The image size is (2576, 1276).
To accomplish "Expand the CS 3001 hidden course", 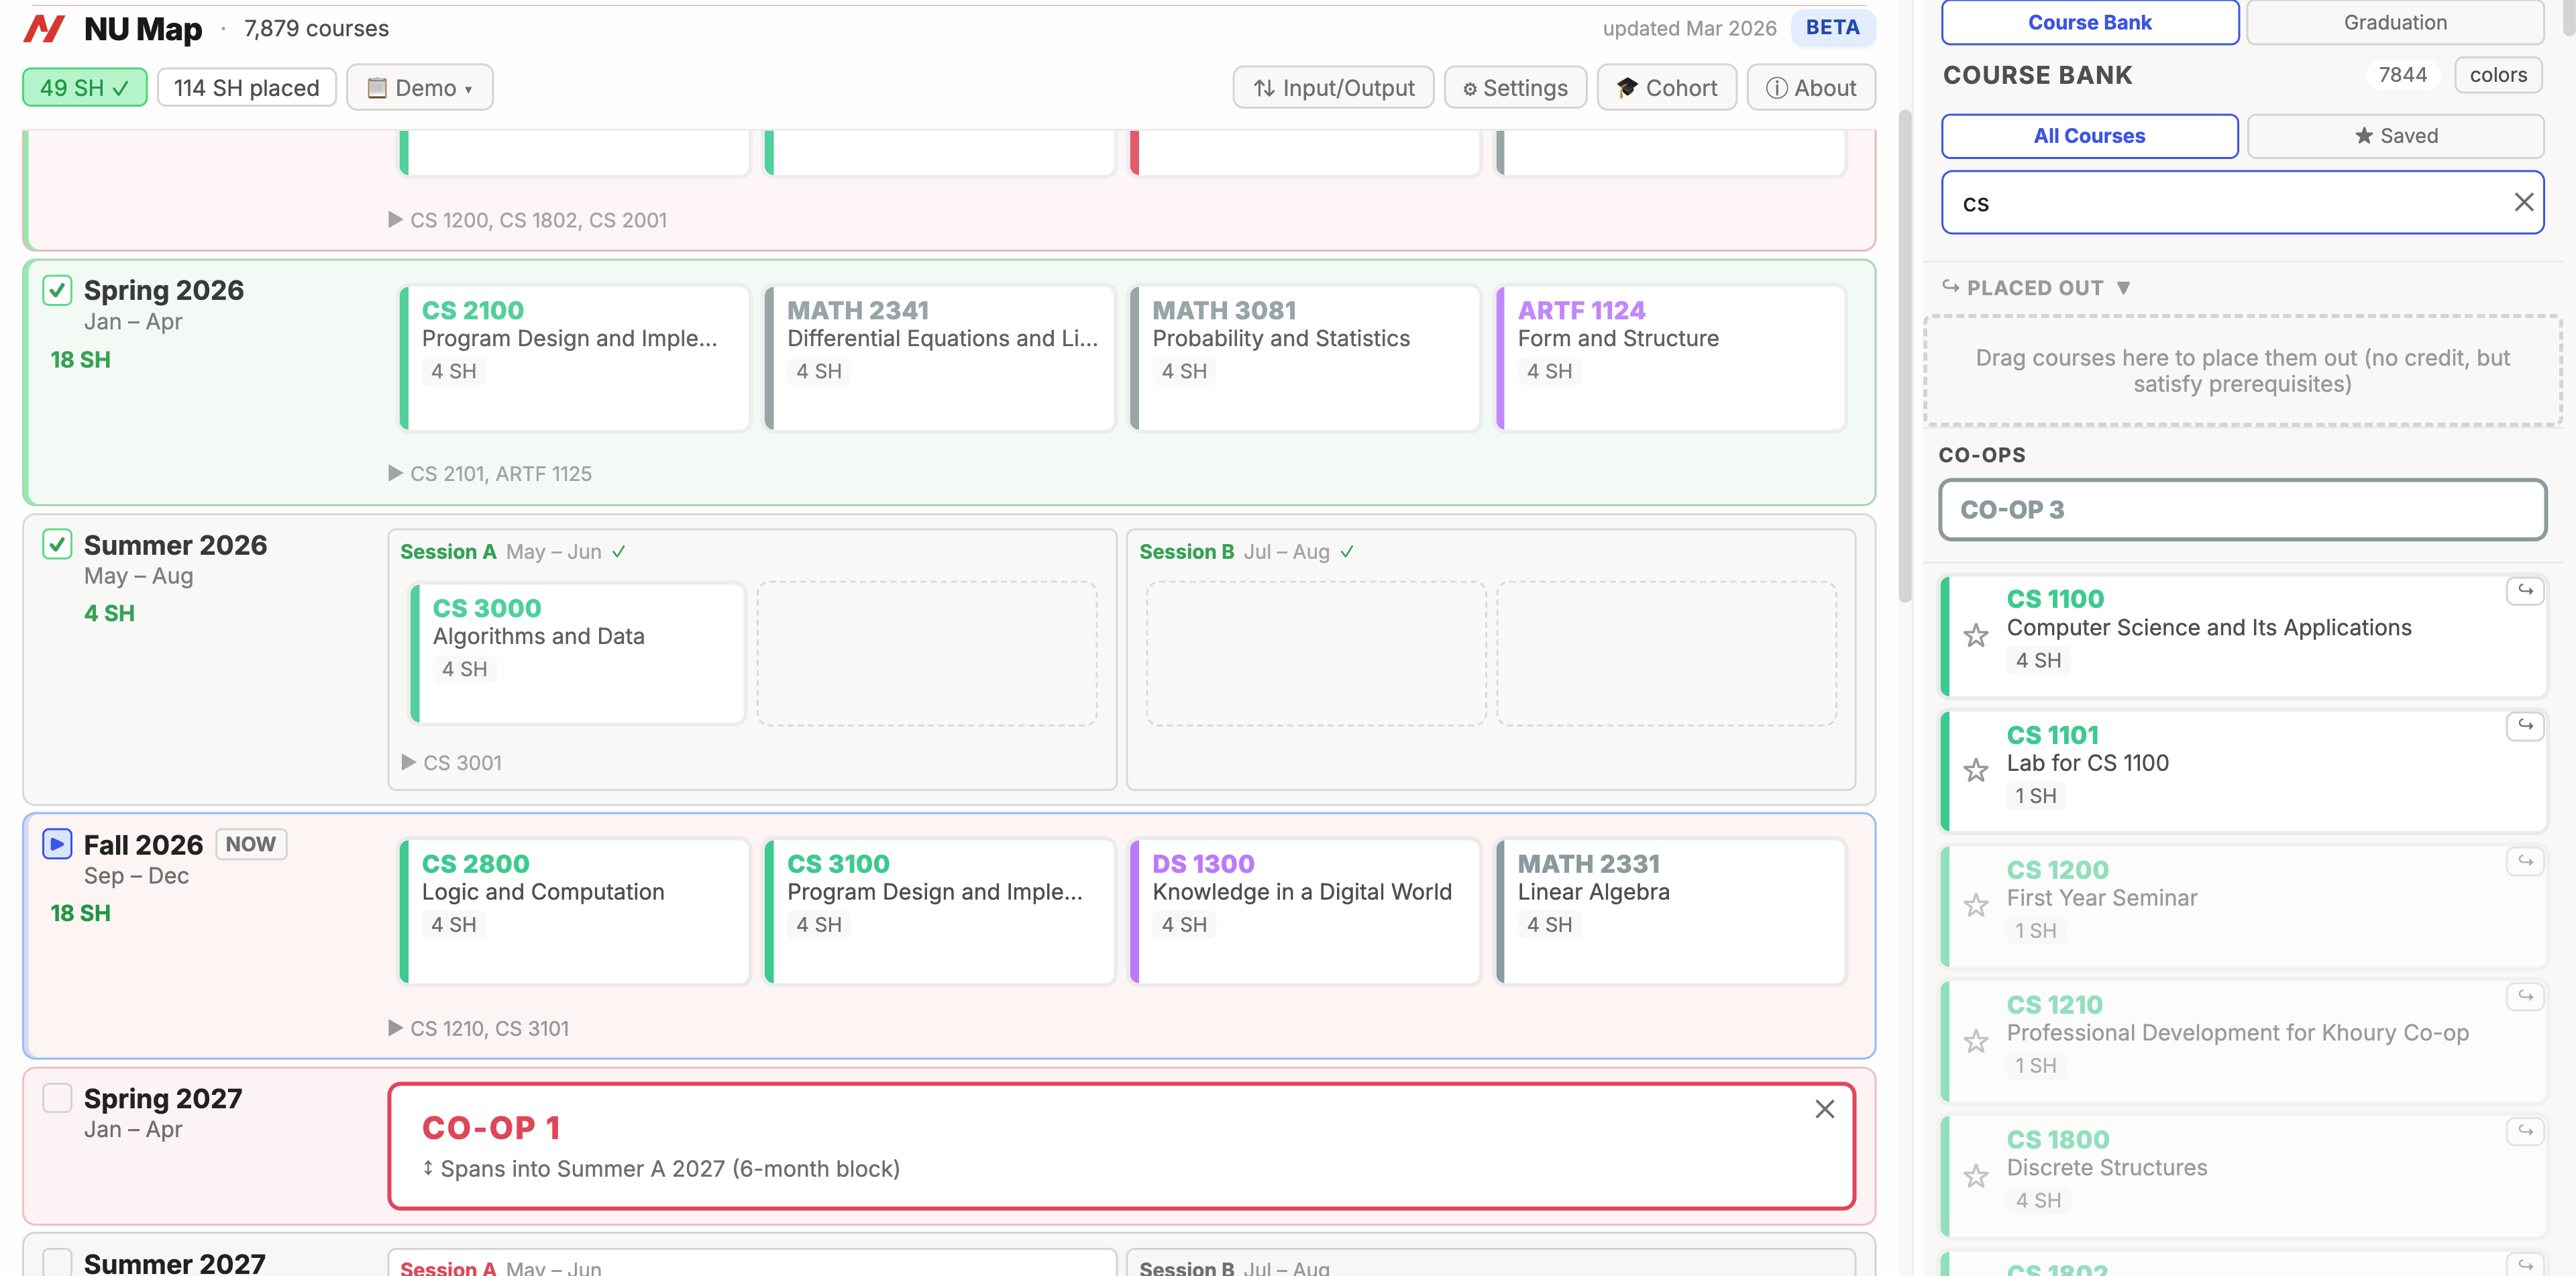I will 452,763.
